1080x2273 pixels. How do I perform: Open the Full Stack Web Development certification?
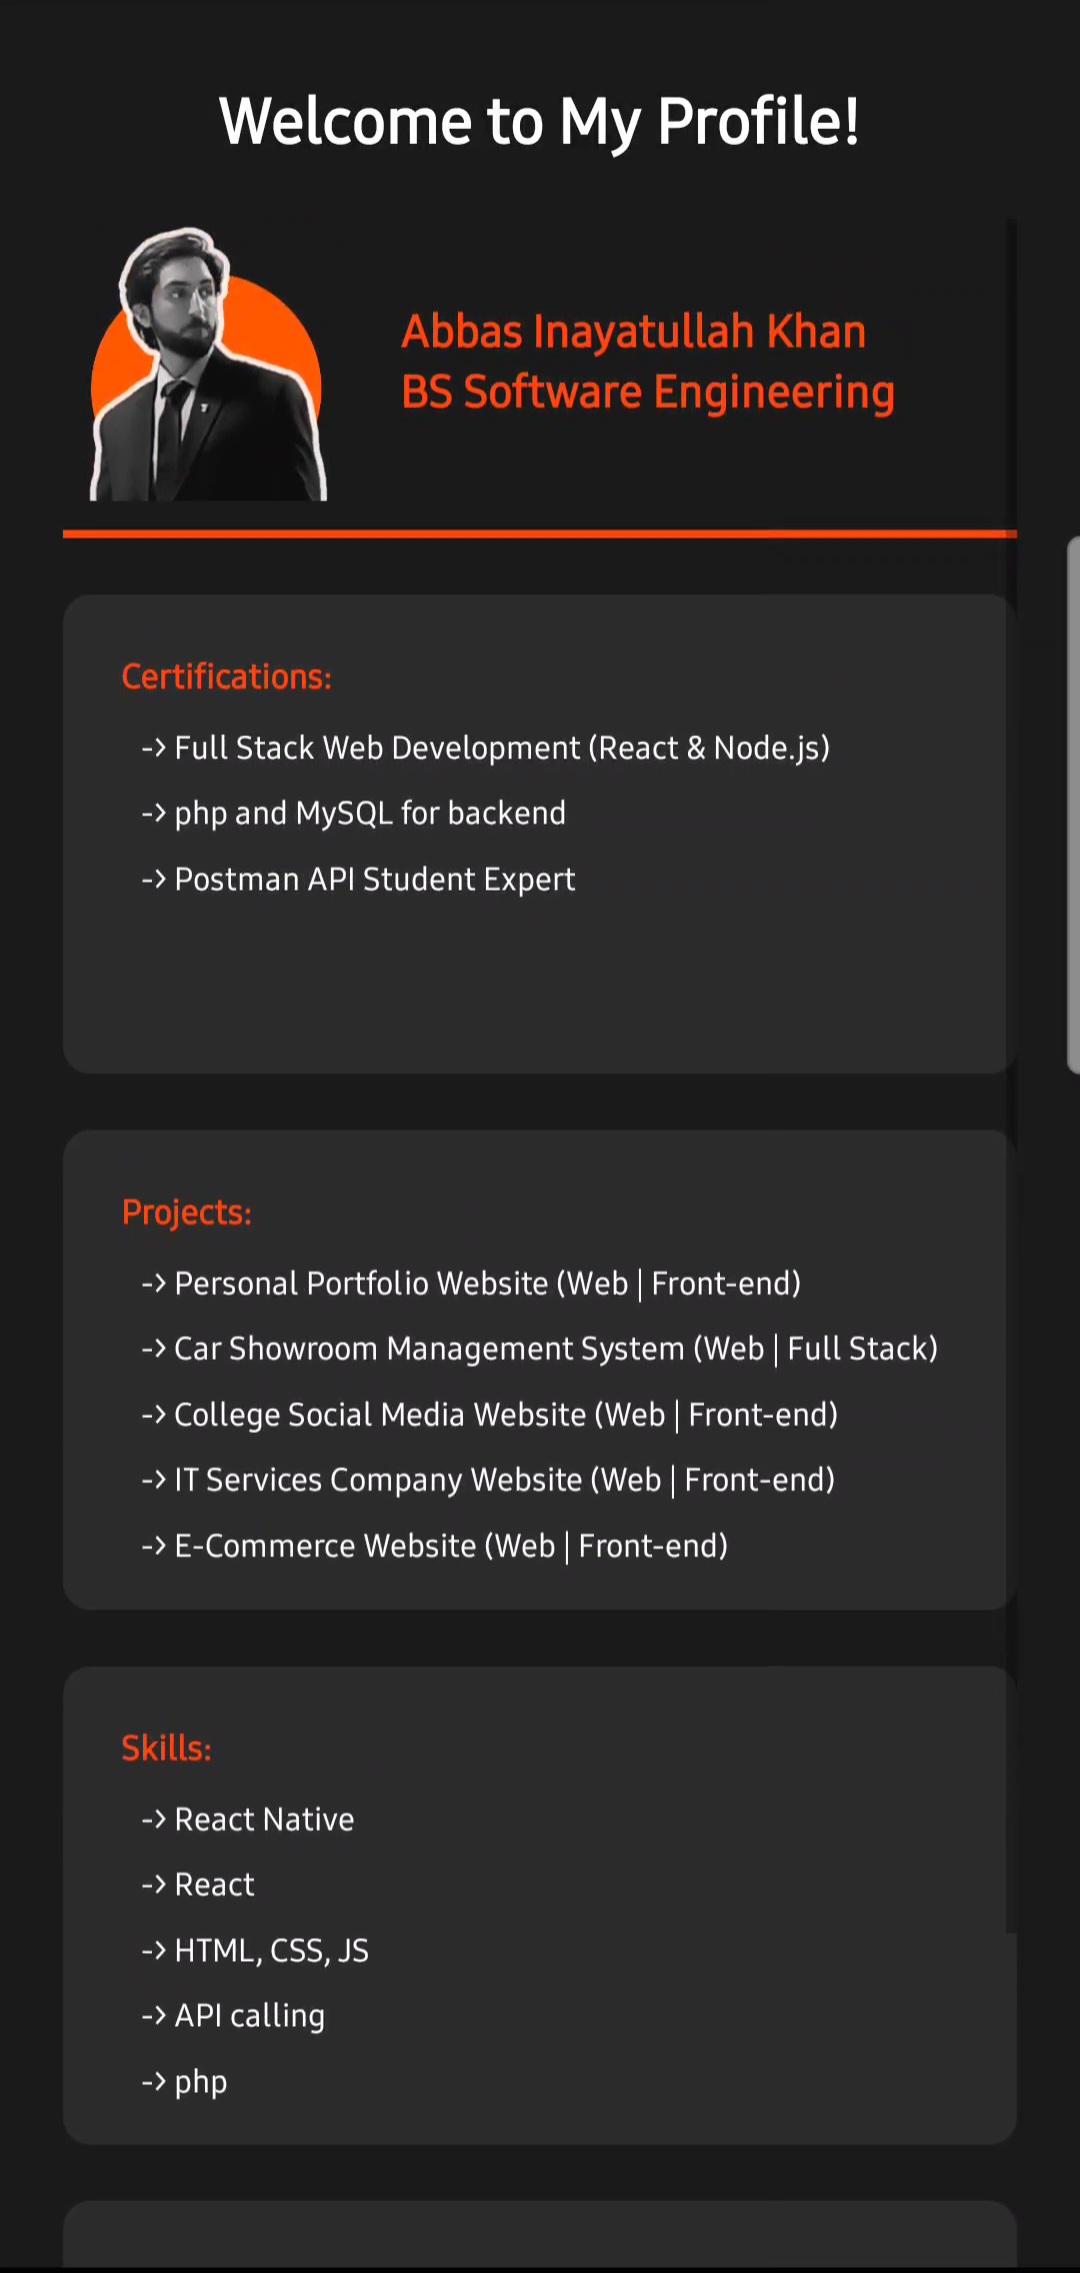point(501,748)
